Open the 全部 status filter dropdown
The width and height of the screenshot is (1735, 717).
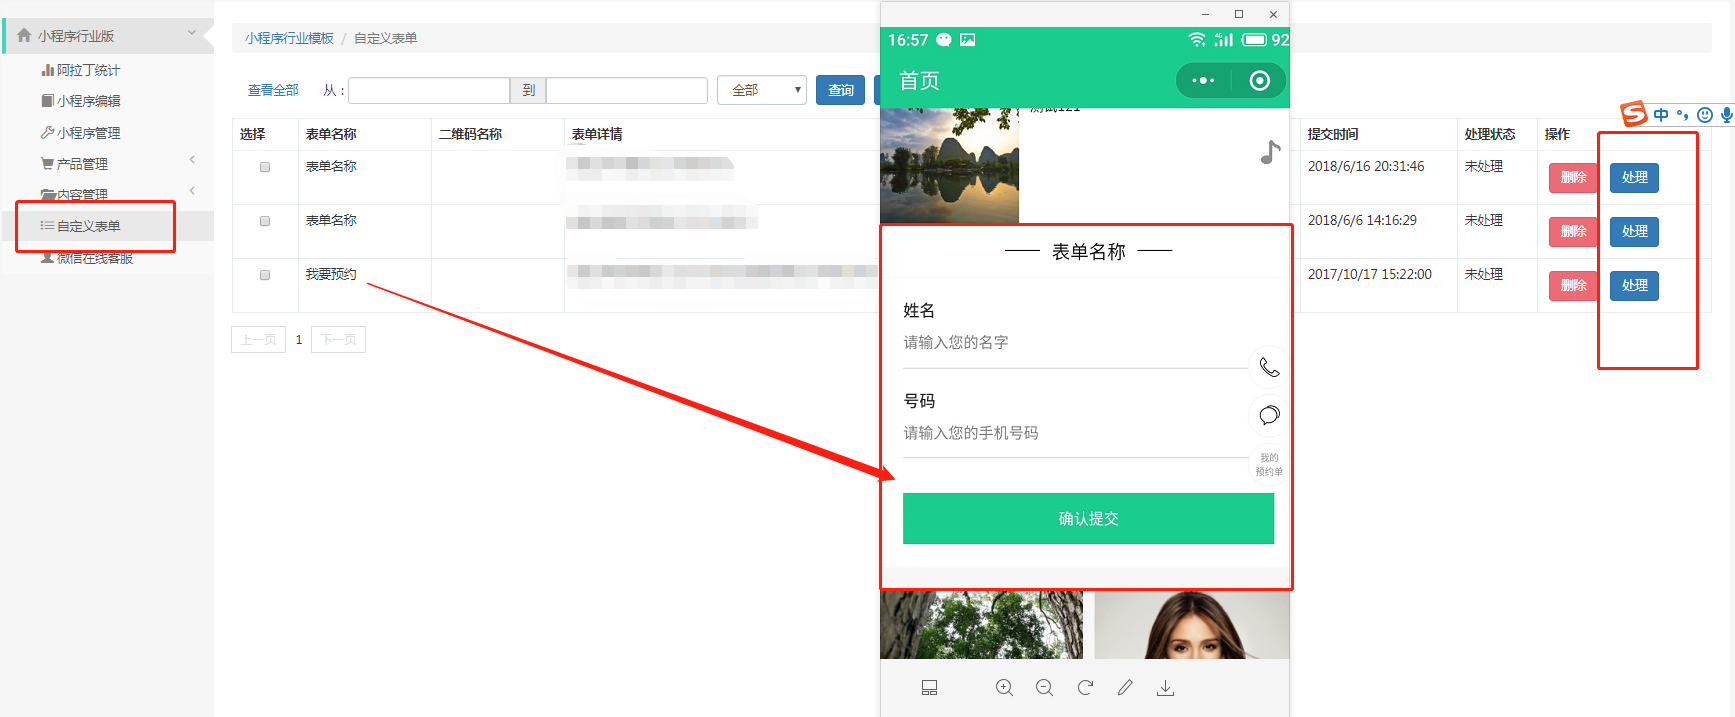tap(761, 90)
